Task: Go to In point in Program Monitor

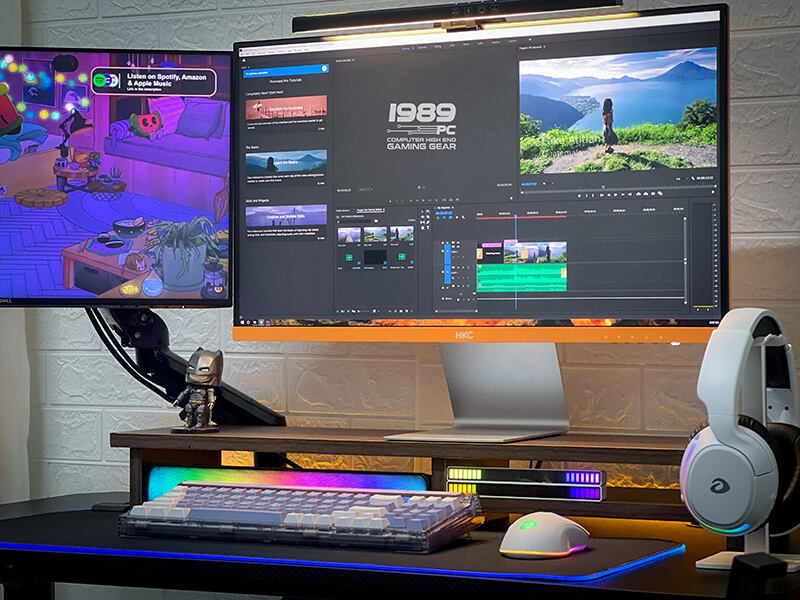Action: [x=601, y=195]
